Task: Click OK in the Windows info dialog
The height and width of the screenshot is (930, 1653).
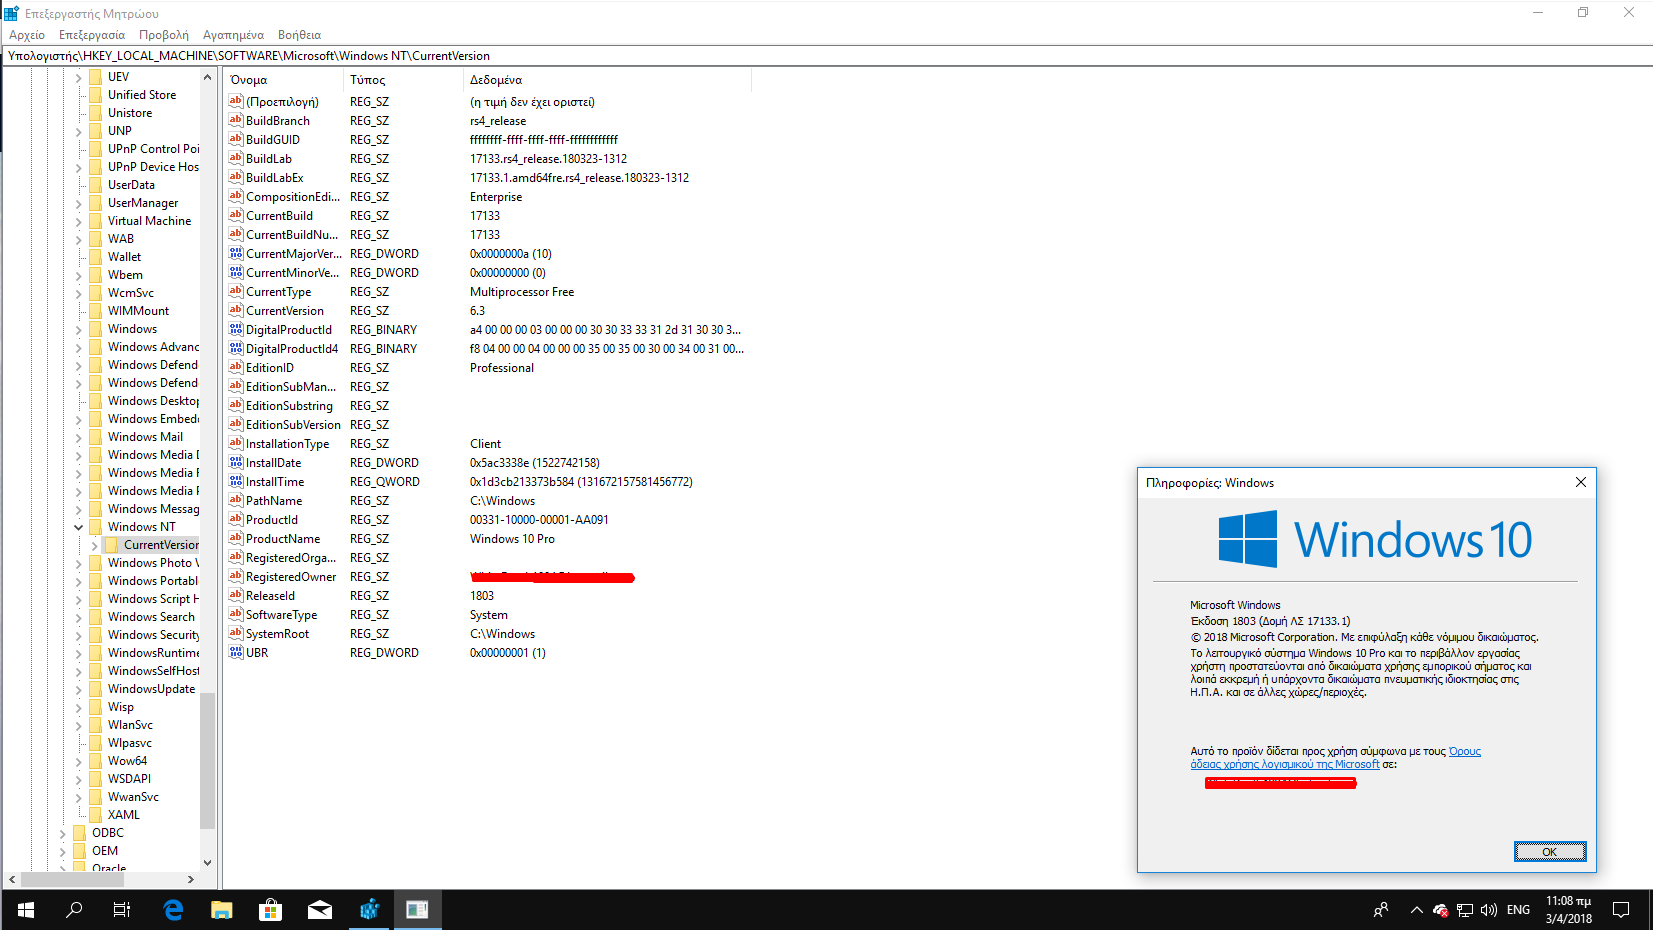Action: click(x=1549, y=852)
